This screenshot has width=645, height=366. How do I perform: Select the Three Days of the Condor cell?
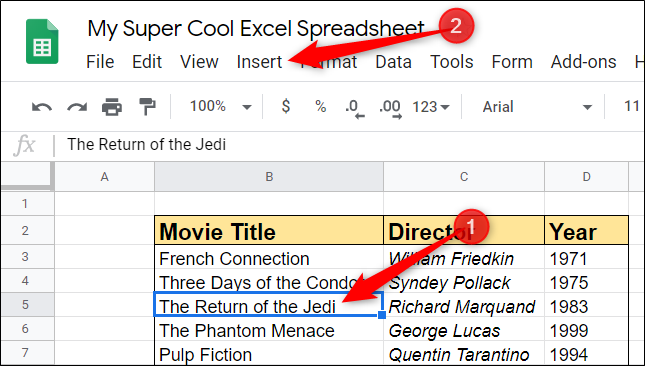269,281
